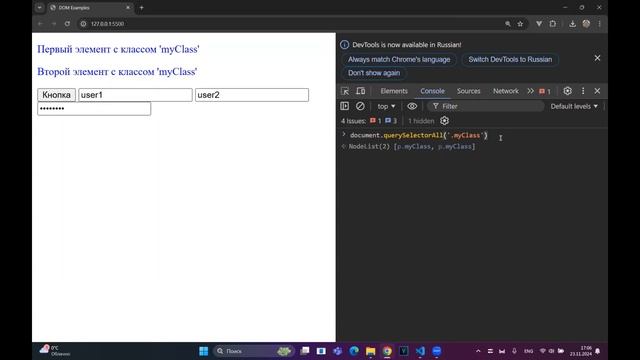Click Switch DevTools to Russian
Image resolution: width=640 pixels, height=360 pixels.
tap(510, 60)
